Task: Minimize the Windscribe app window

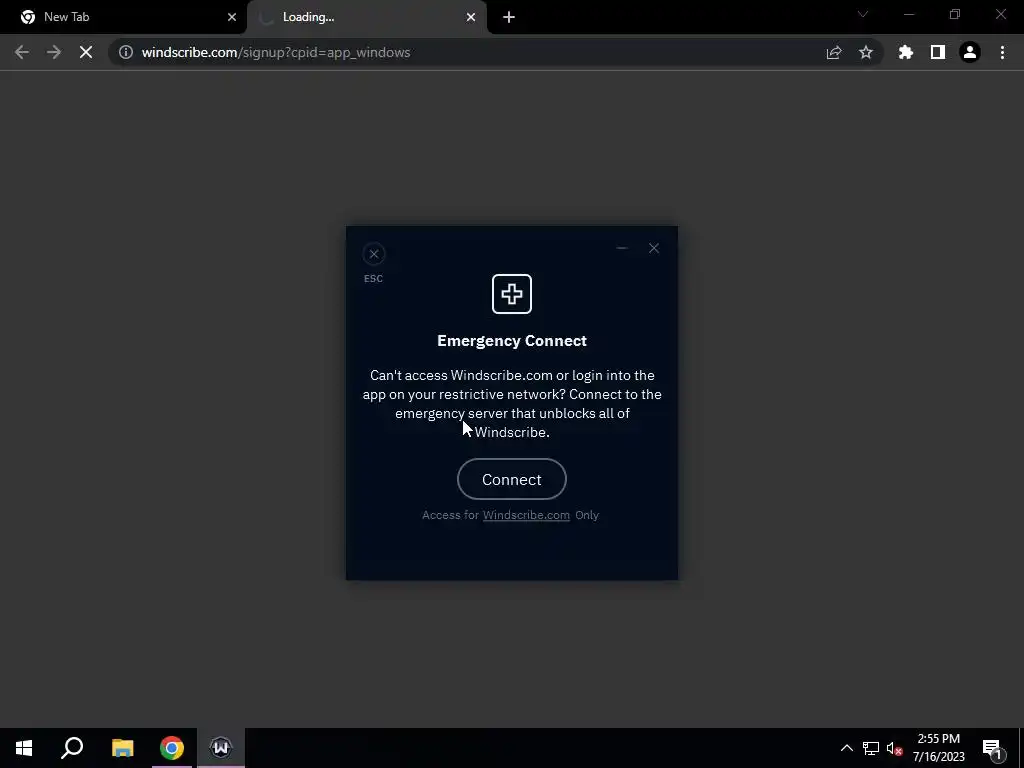Action: coord(622,248)
